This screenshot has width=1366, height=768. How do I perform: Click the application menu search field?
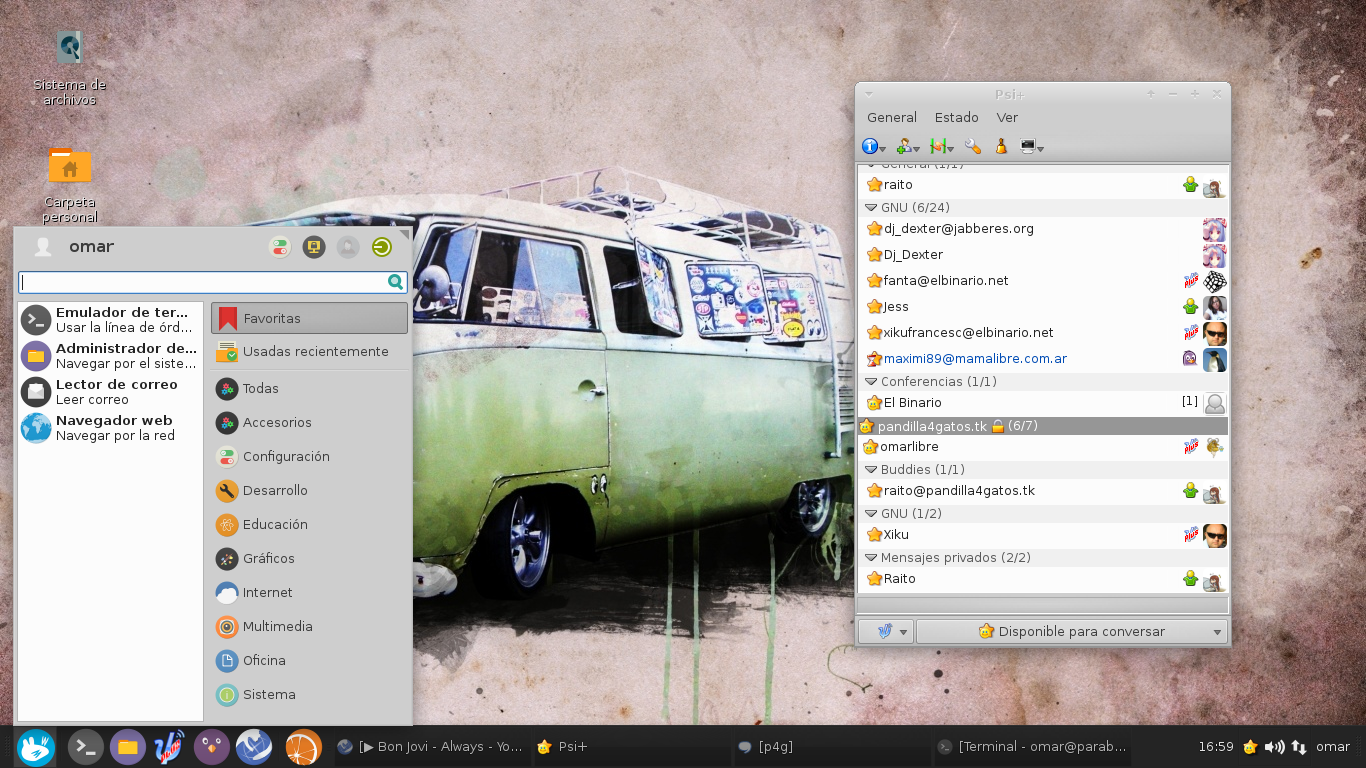point(212,282)
